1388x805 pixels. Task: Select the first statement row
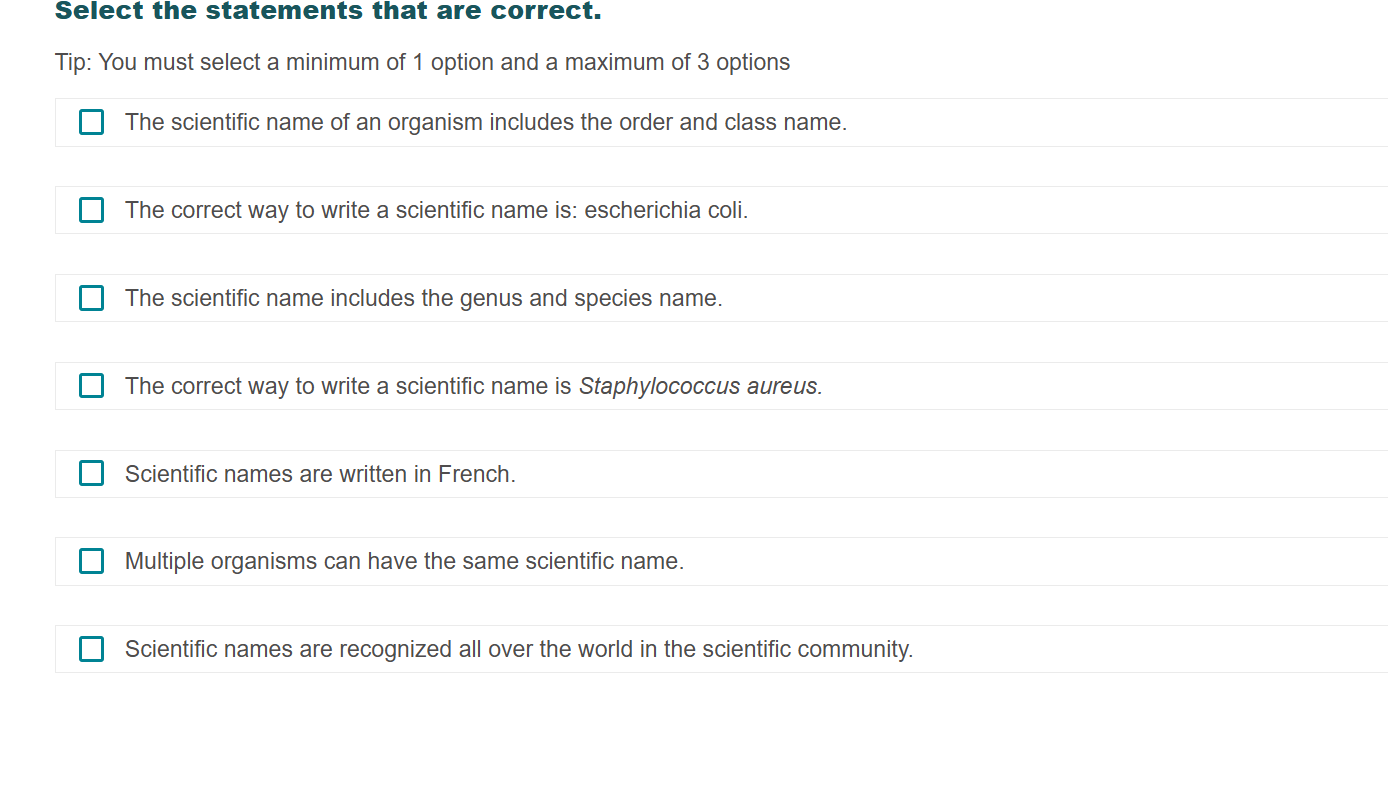click(x=485, y=122)
